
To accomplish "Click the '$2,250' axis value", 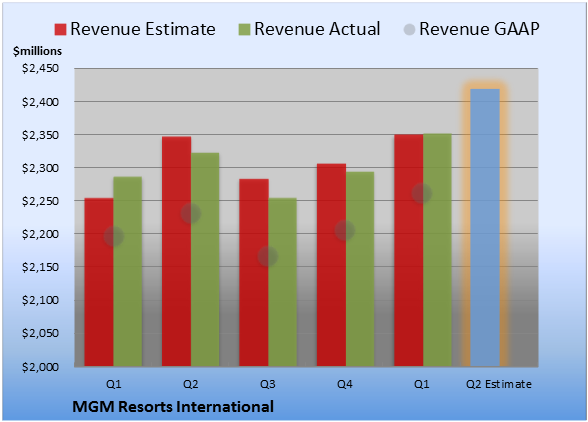I will (40, 201).
